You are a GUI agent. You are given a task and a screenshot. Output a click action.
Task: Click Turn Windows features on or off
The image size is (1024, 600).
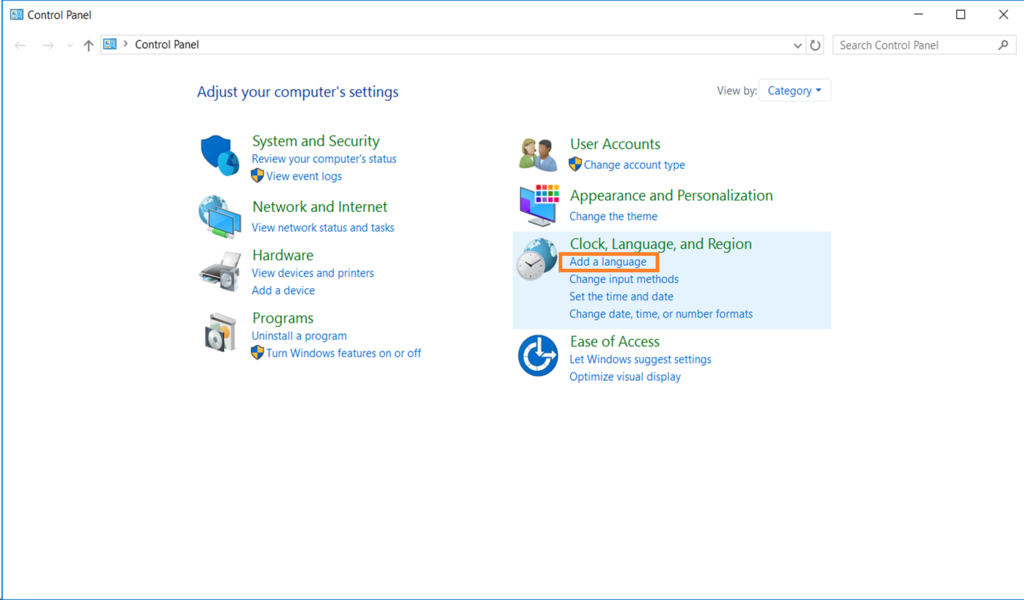[344, 353]
